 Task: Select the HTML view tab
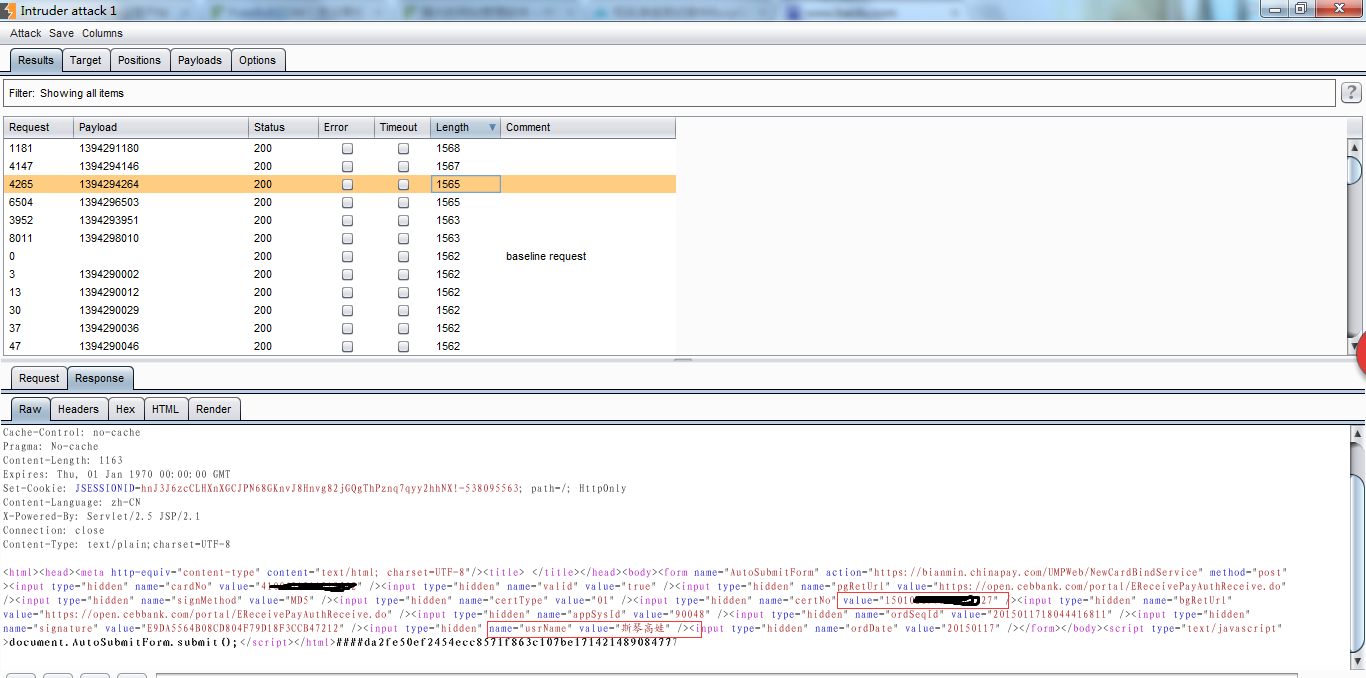(166, 409)
